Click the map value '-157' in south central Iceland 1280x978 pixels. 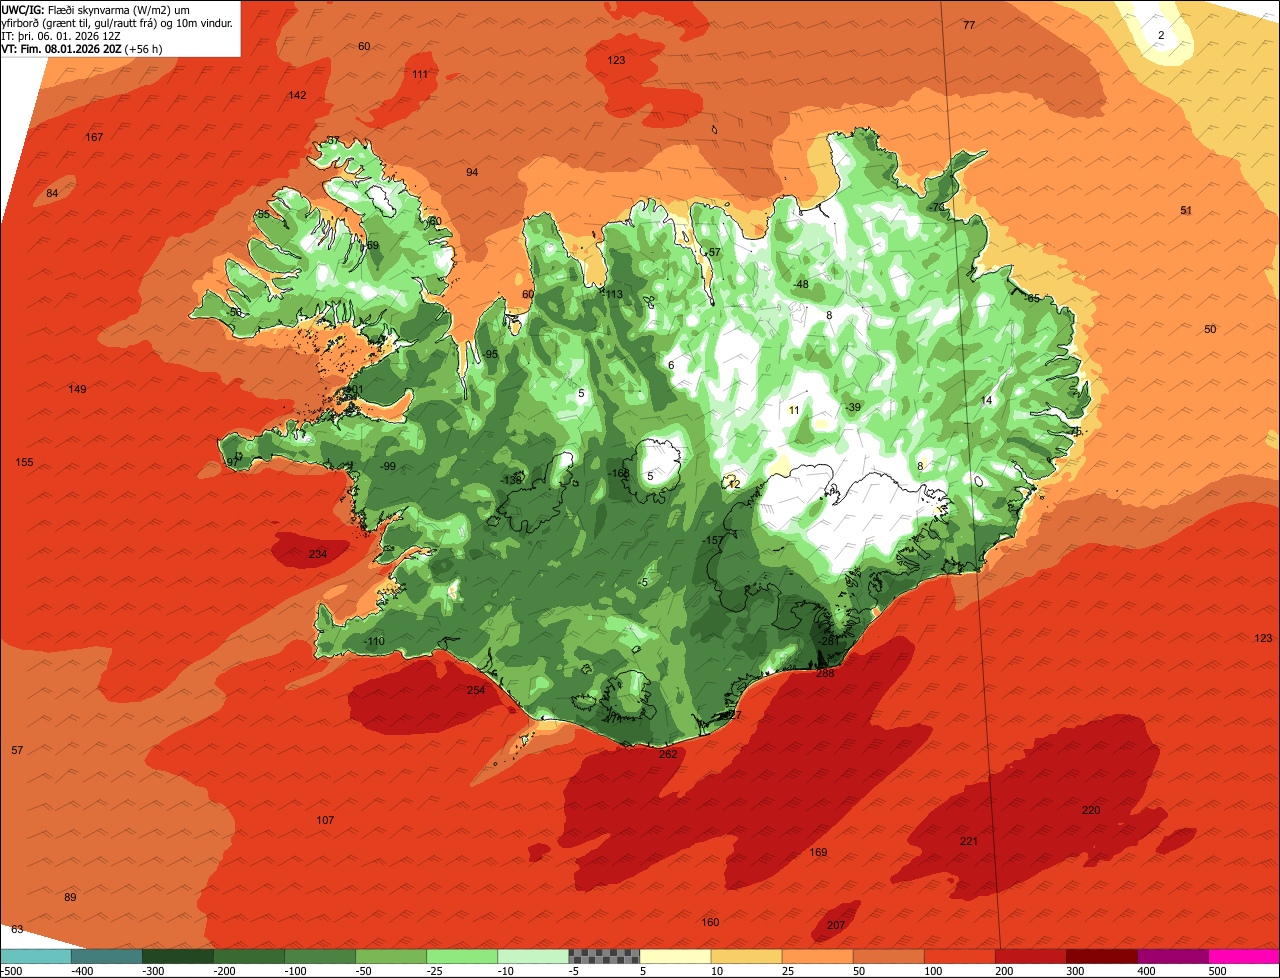(713, 541)
